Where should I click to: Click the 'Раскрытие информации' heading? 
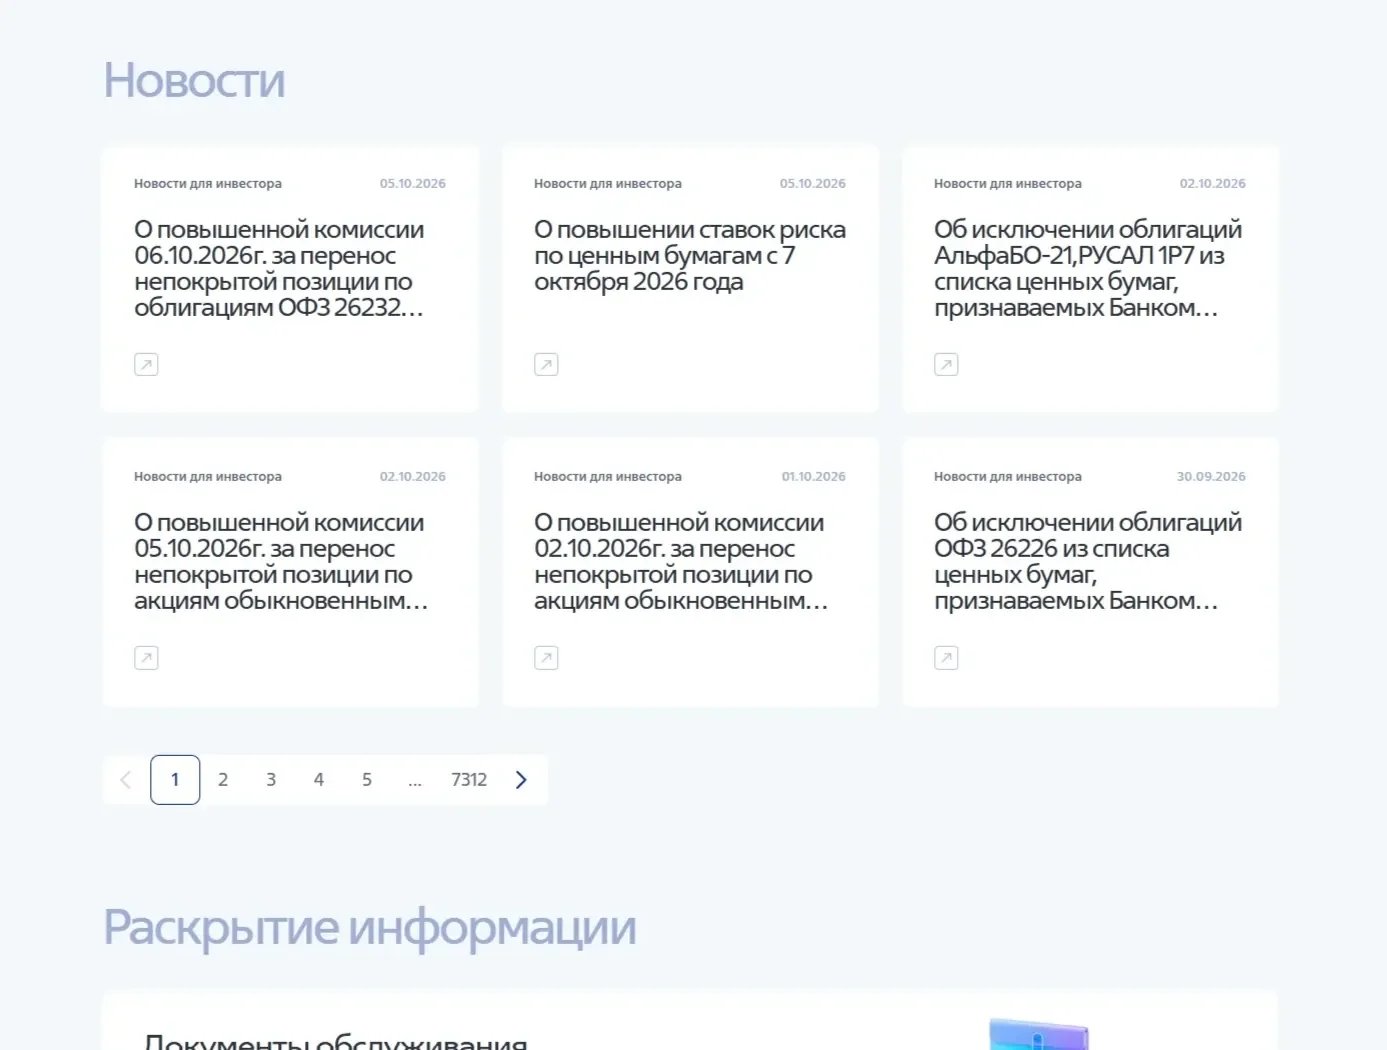(x=370, y=928)
